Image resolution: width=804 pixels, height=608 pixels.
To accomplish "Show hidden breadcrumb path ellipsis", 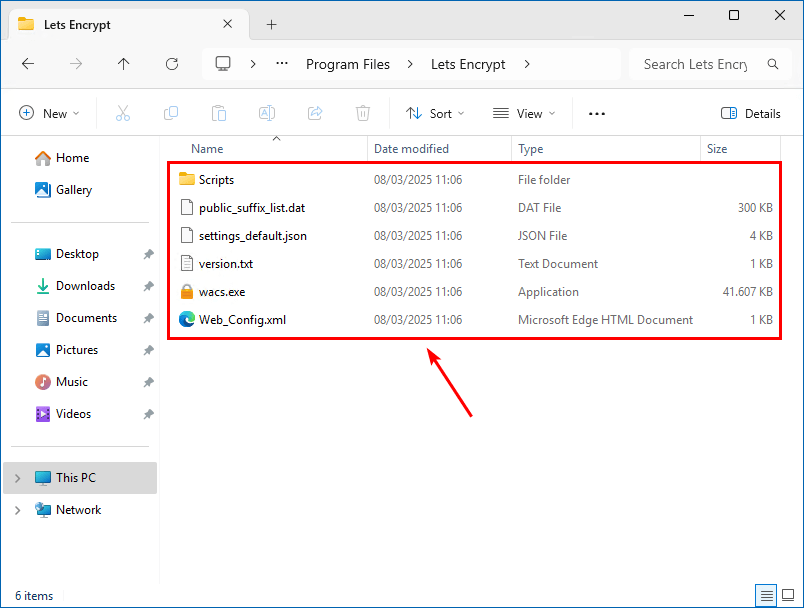I will (282, 64).
